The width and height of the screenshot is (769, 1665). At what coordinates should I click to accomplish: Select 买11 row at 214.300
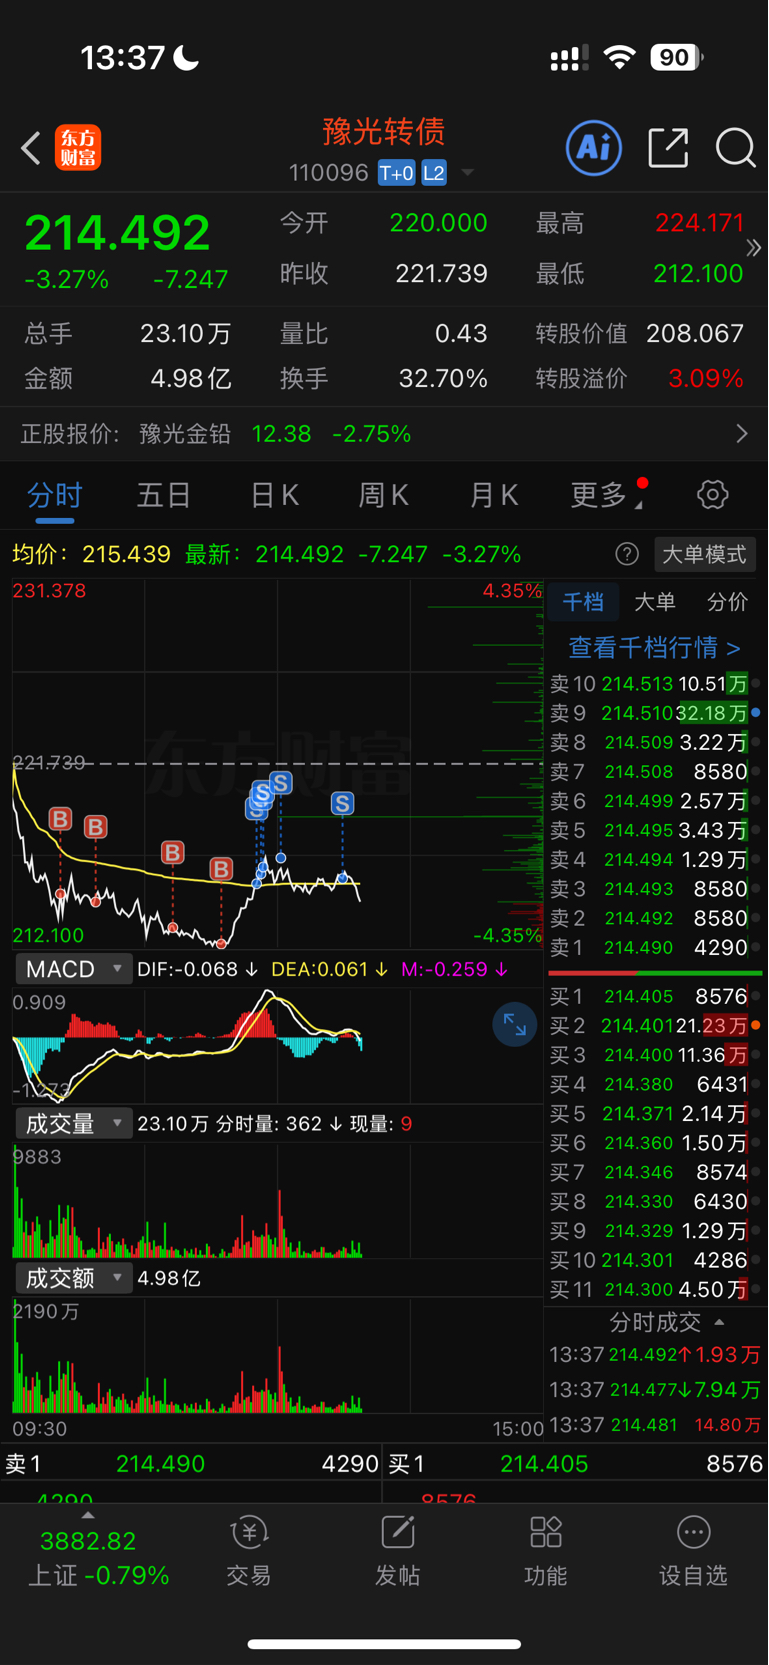tap(655, 1289)
